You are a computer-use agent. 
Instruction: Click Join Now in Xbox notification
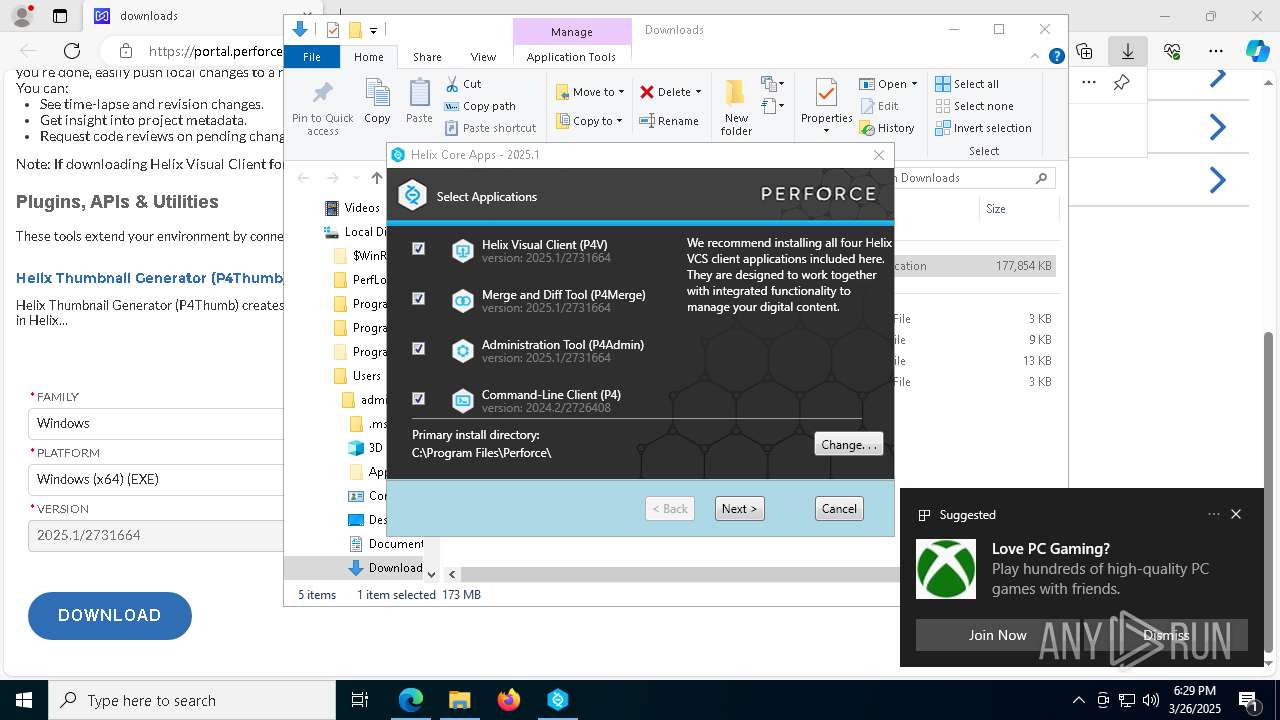click(997, 635)
